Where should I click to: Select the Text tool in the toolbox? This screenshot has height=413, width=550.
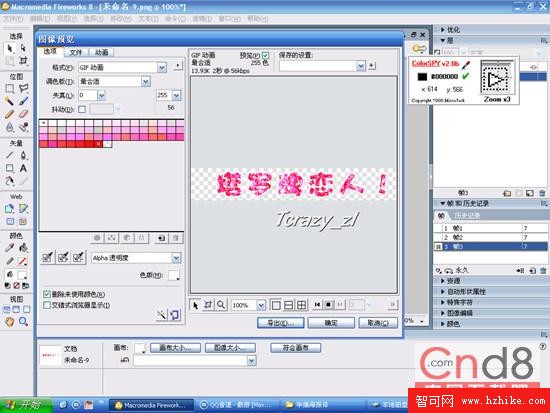[23, 168]
